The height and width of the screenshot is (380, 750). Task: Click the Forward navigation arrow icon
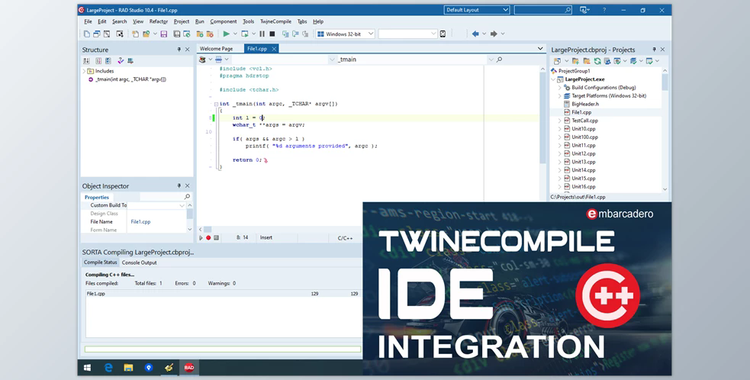(494, 34)
